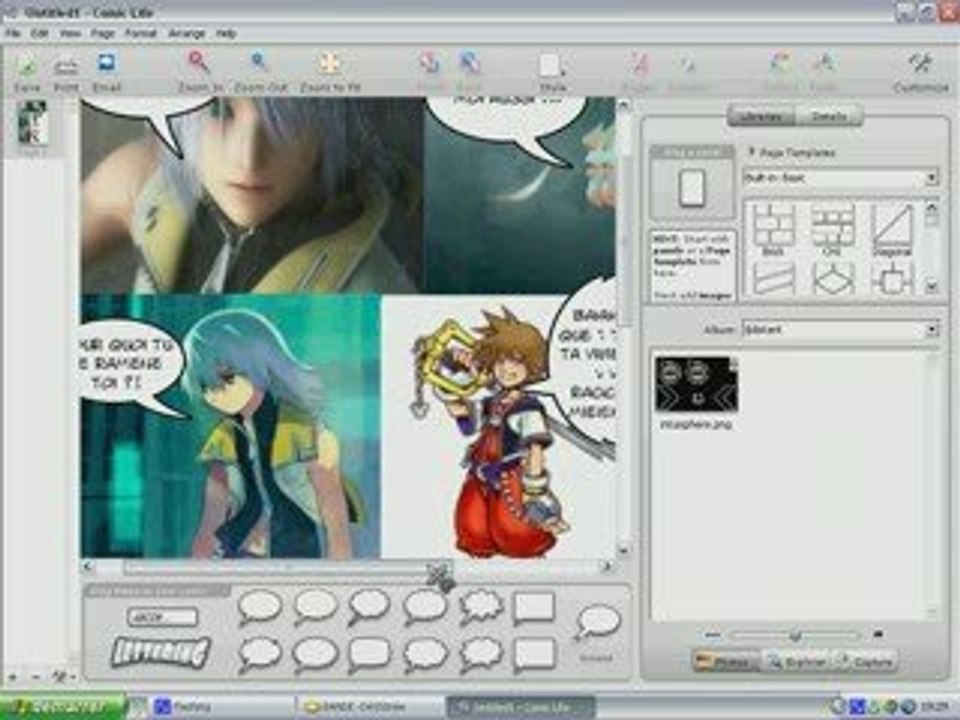Viewport: 960px width, 720px height.
Task: Click the add page plus button
Action: tap(13, 677)
